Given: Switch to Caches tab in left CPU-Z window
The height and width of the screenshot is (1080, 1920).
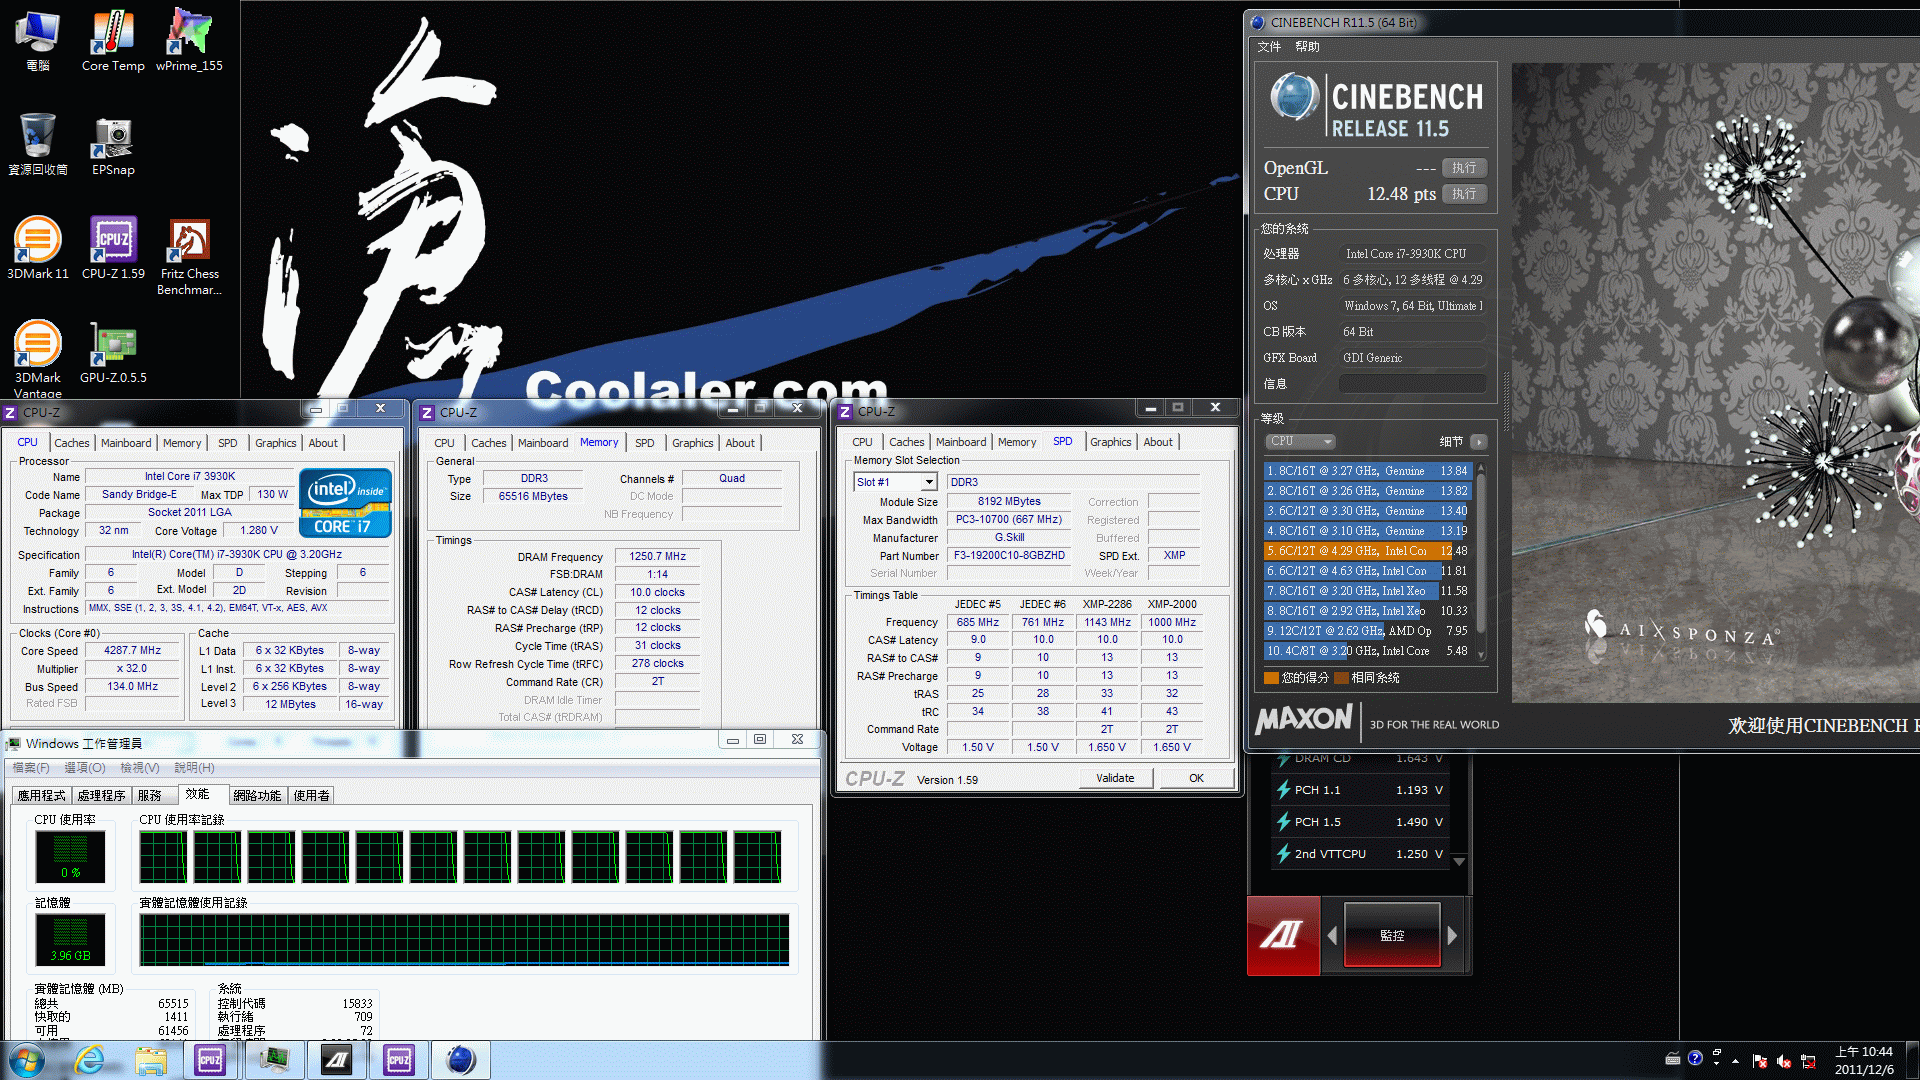Looking at the screenshot, I should (x=72, y=443).
